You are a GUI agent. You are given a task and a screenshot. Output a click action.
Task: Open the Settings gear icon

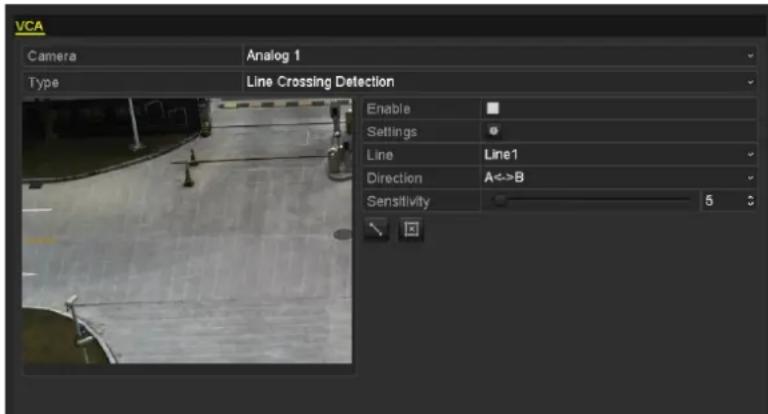tap(494, 131)
